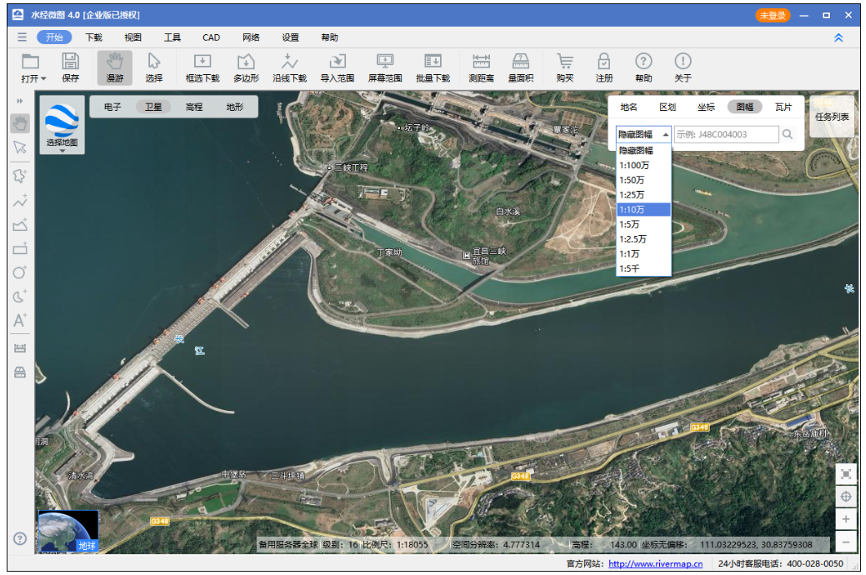Open the CAD menu tab

(211, 37)
